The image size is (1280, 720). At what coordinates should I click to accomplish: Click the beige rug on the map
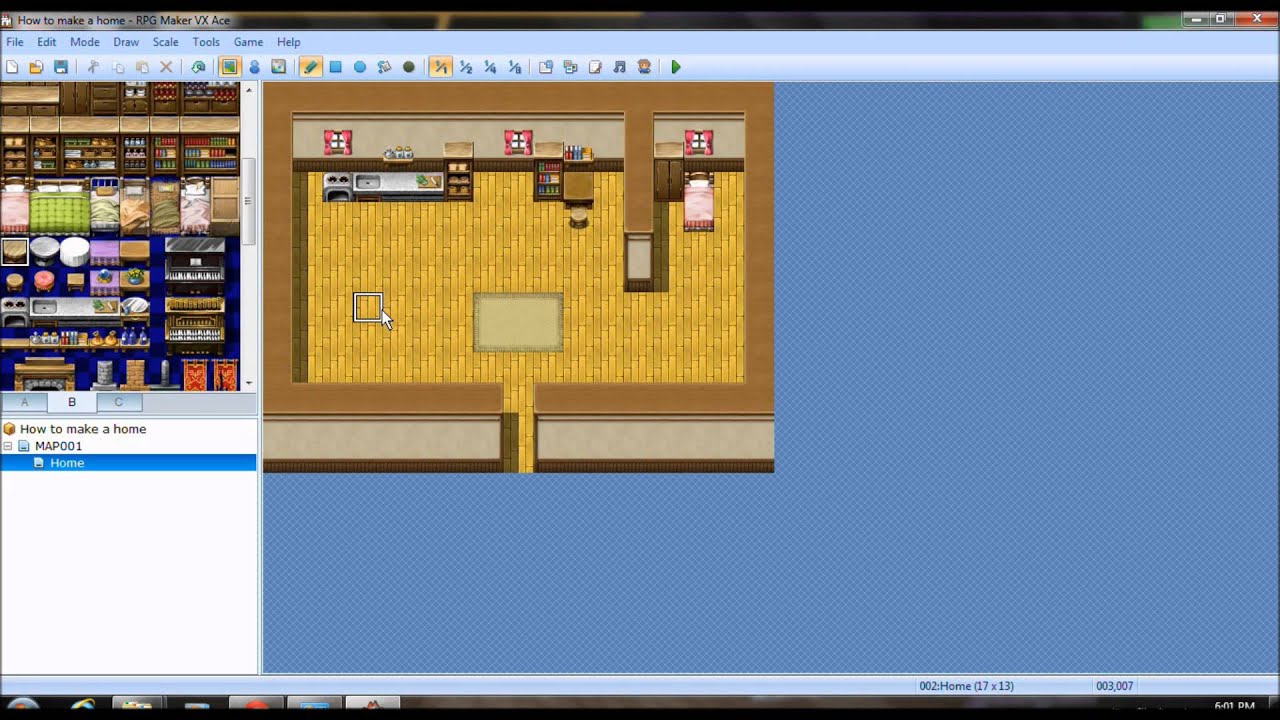(x=518, y=322)
